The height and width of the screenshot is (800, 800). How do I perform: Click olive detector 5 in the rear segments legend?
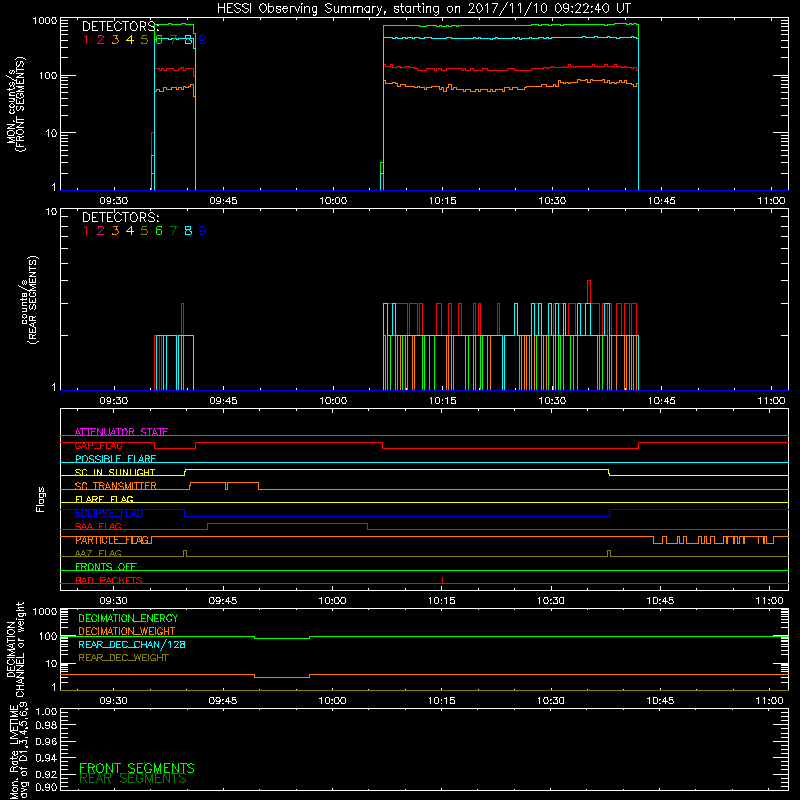click(x=144, y=231)
